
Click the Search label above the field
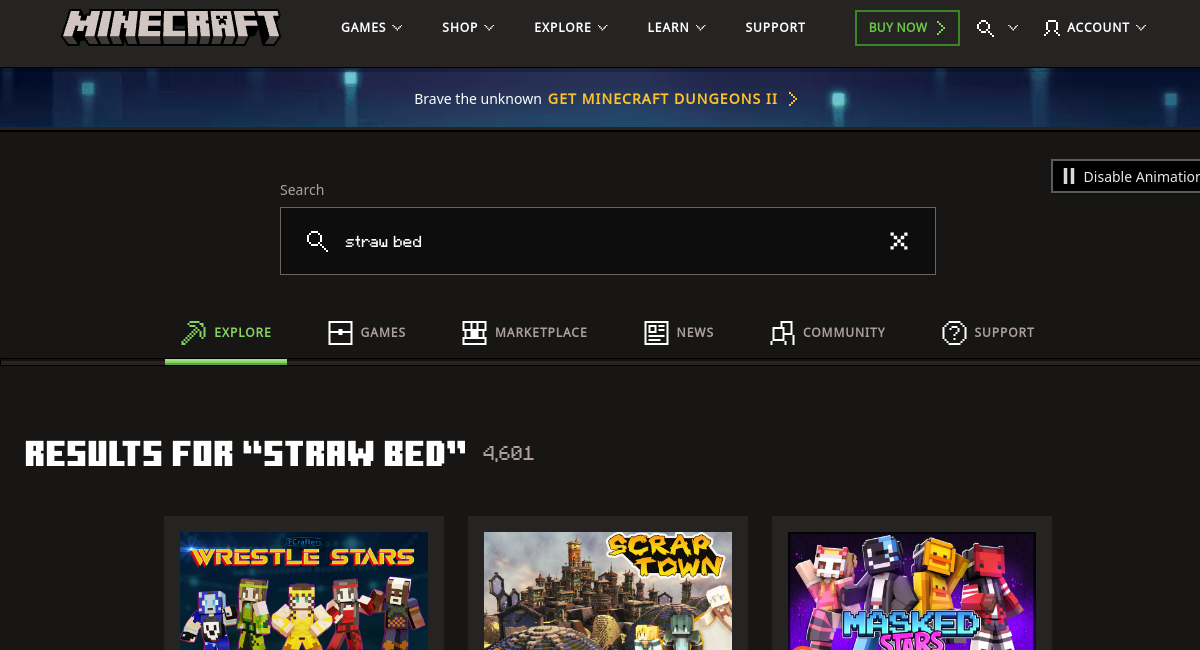(302, 190)
